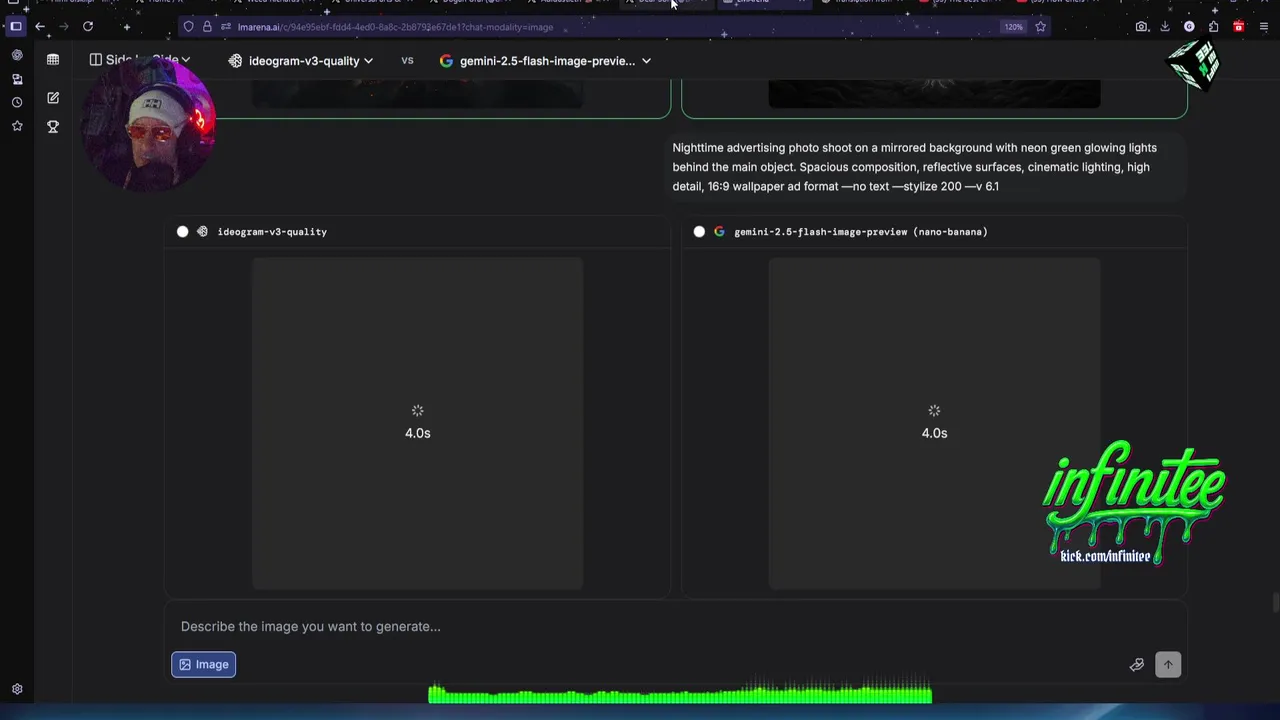Click the previous gemini result image above

click(934, 96)
